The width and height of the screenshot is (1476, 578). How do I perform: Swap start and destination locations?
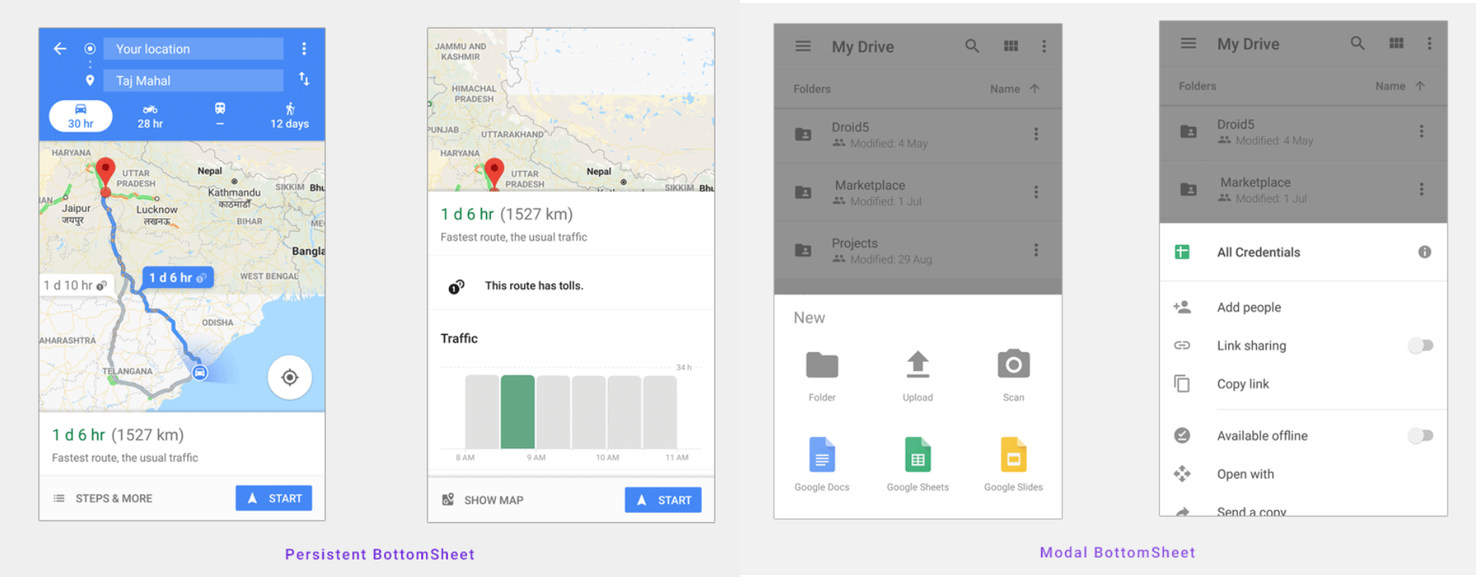point(304,79)
